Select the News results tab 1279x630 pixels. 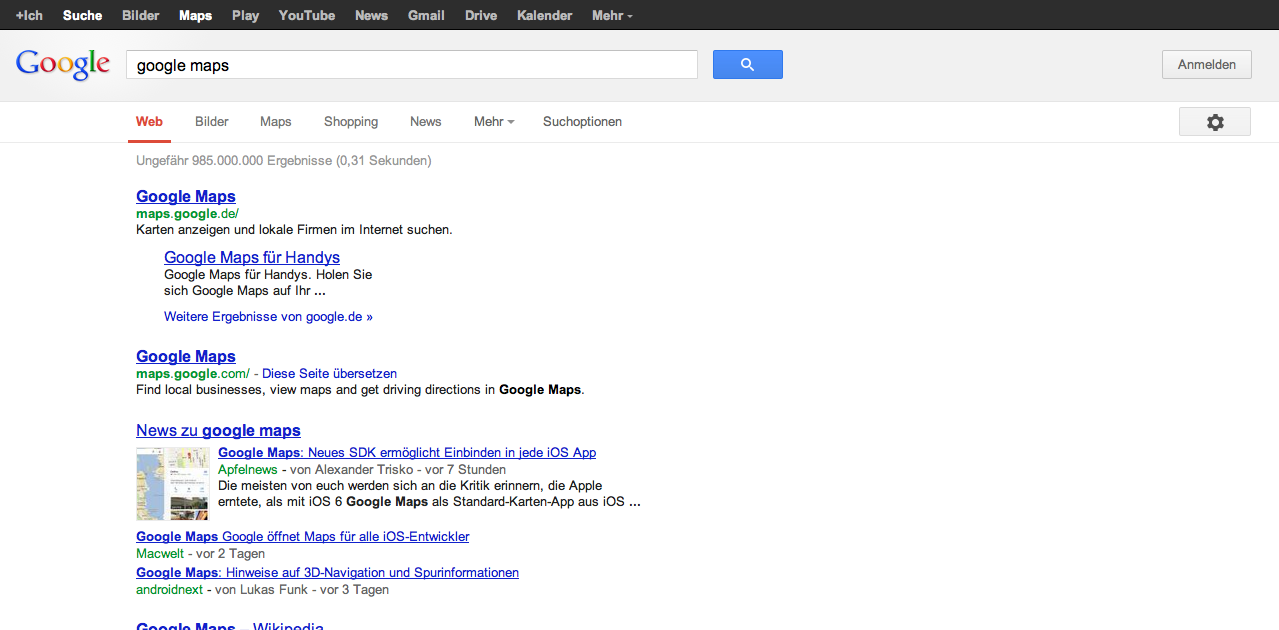pyautogui.click(x=425, y=122)
